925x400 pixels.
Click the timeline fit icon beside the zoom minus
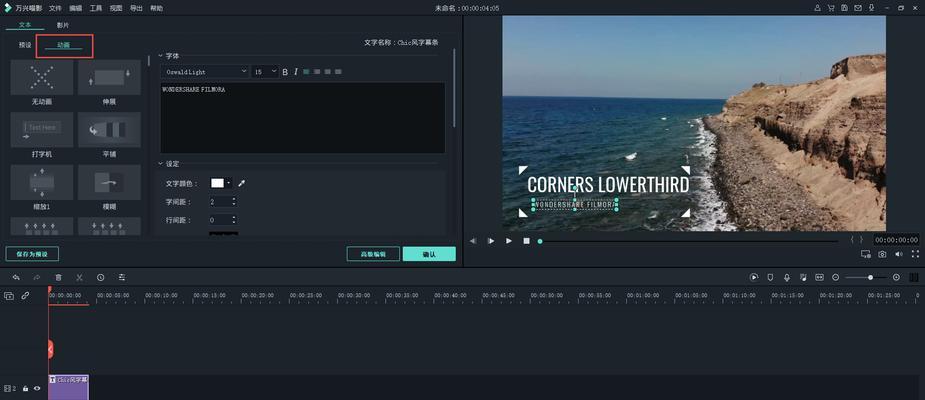pos(819,277)
